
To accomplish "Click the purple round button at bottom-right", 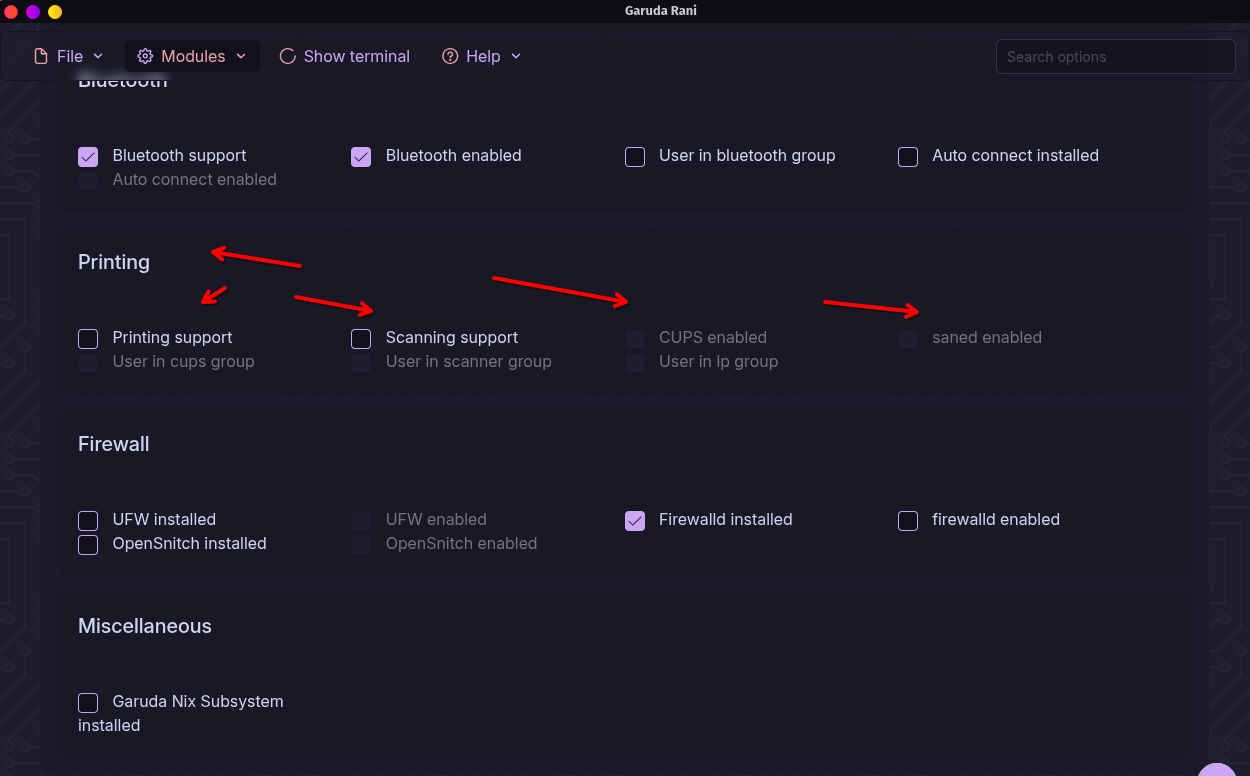I will click(x=1218, y=768).
